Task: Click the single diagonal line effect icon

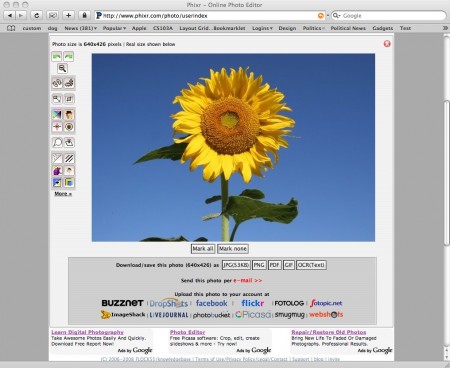Action: [57, 159]
